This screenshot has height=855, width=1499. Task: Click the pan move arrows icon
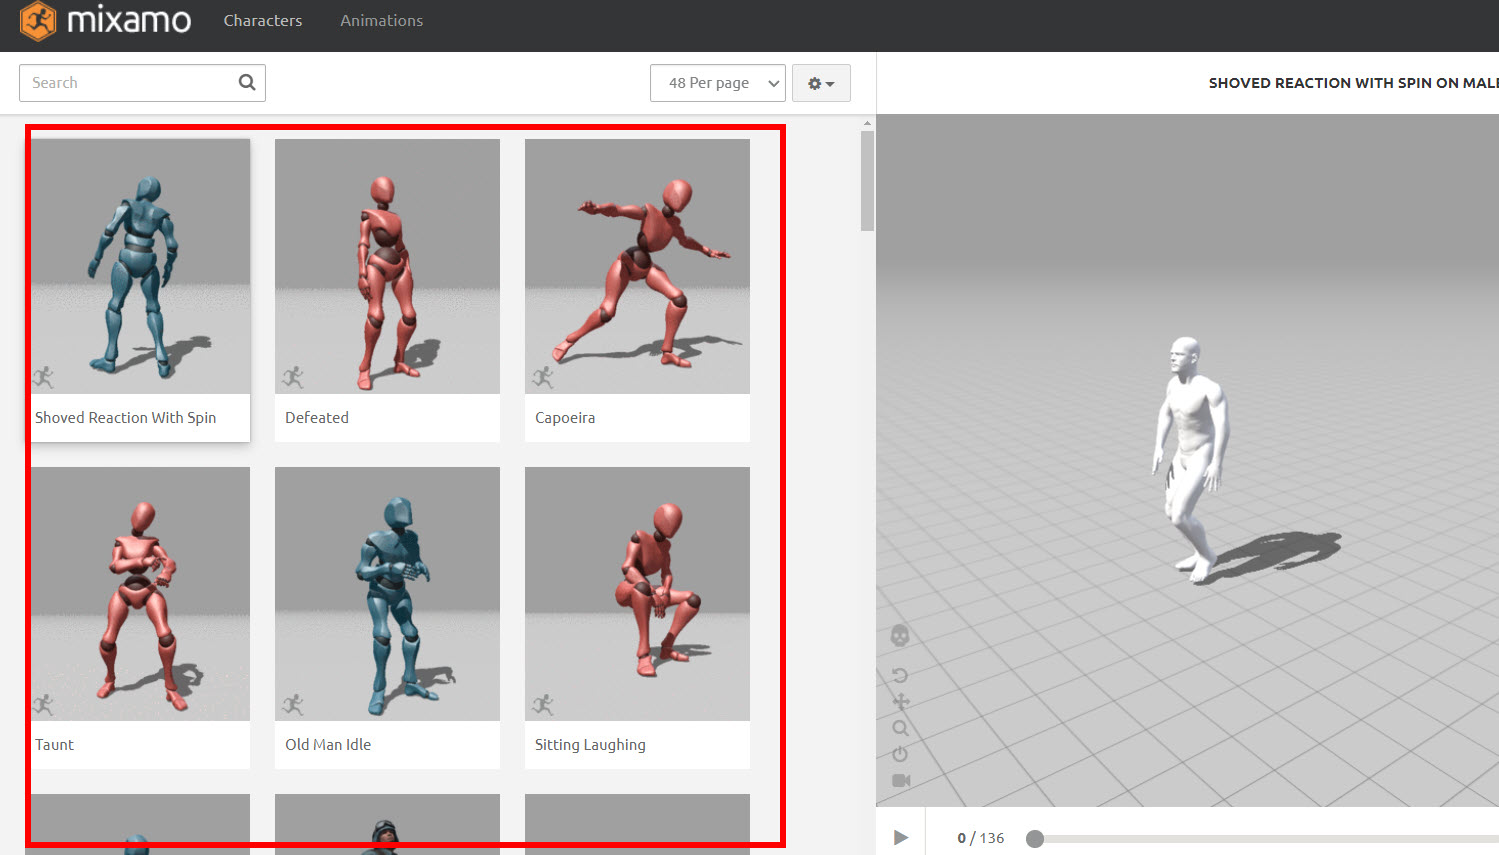901,702
